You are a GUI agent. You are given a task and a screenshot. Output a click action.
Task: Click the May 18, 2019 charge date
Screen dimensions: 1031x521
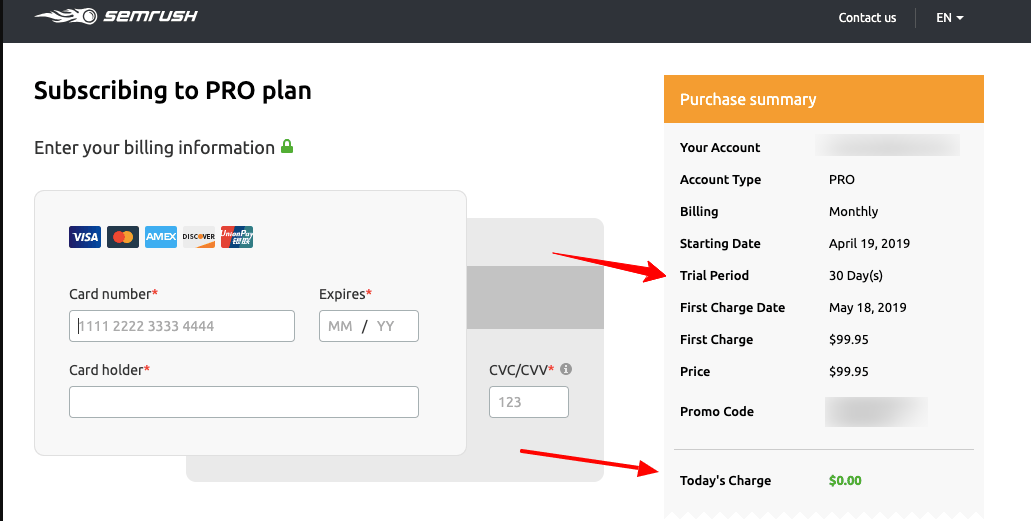[x=867, y=308]
